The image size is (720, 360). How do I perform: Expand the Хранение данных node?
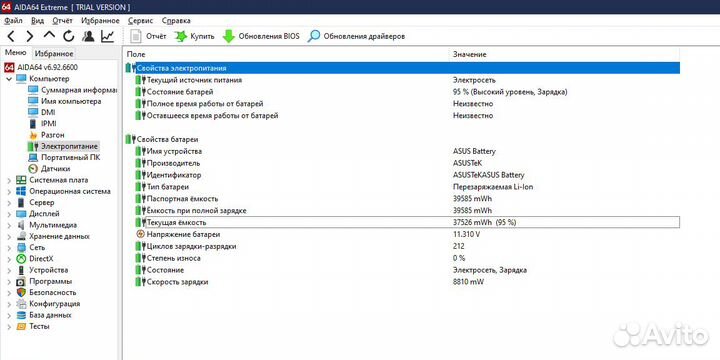coord(9,236)
